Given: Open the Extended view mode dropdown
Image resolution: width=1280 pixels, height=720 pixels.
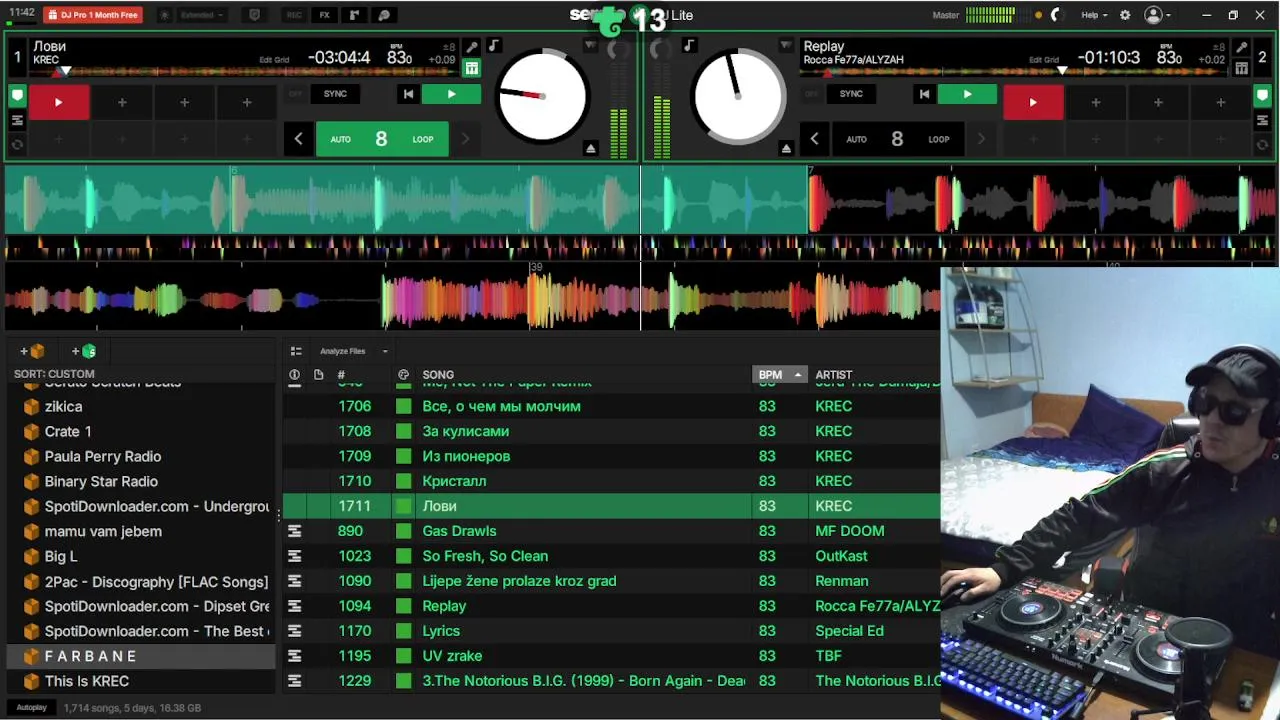Looking at the screenshot, I should coord(202,15).
